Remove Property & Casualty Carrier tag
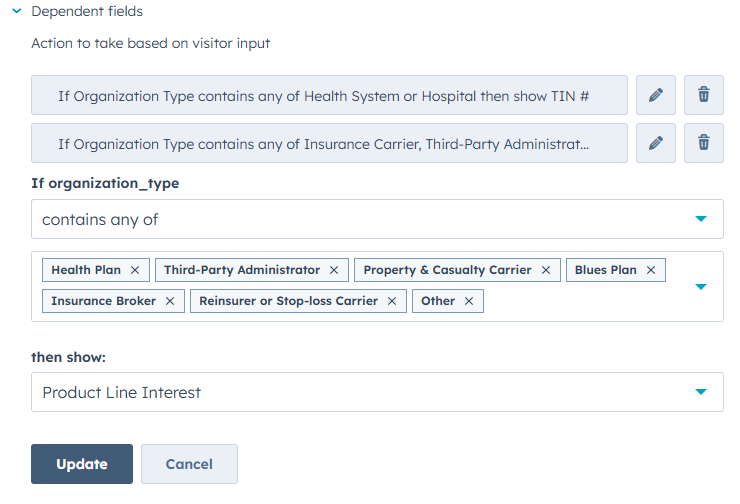 pyautogui.click(x=546, y=270)
